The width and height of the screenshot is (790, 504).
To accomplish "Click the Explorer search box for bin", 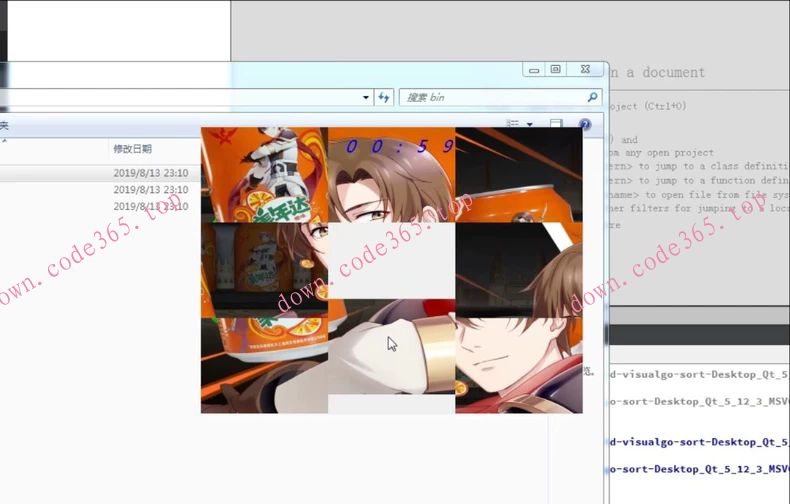I will coord(490,98).
